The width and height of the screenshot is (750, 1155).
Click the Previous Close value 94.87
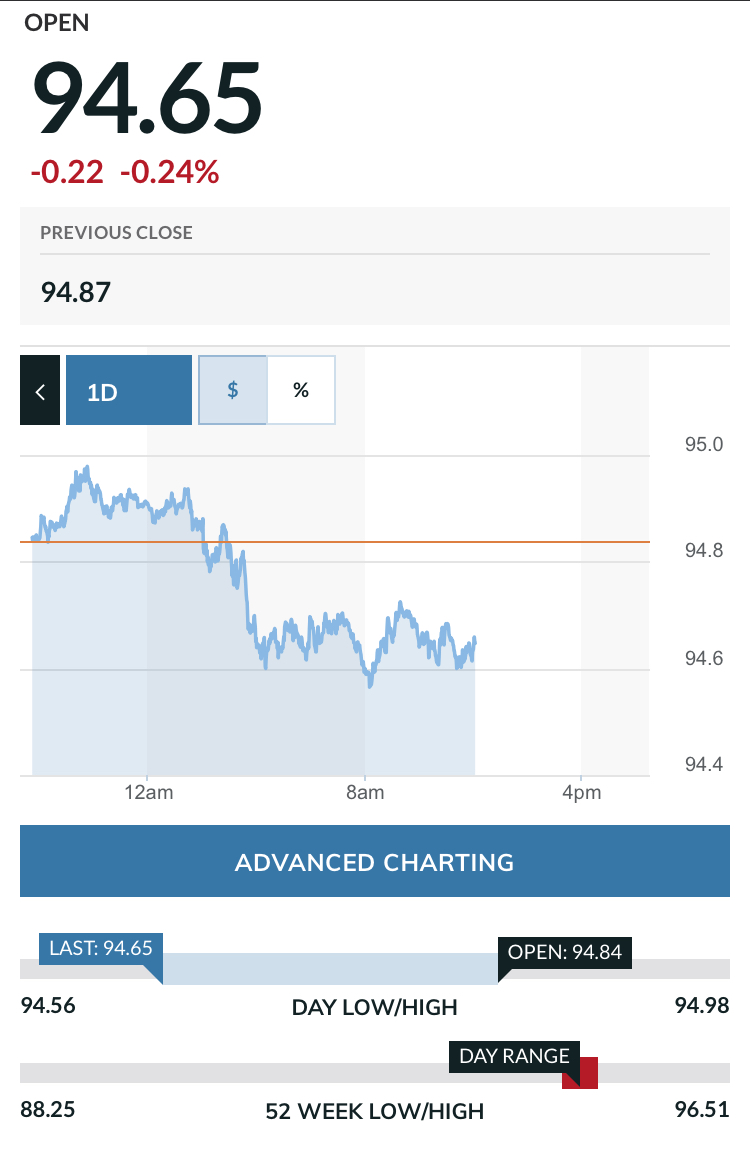[76, 292]
